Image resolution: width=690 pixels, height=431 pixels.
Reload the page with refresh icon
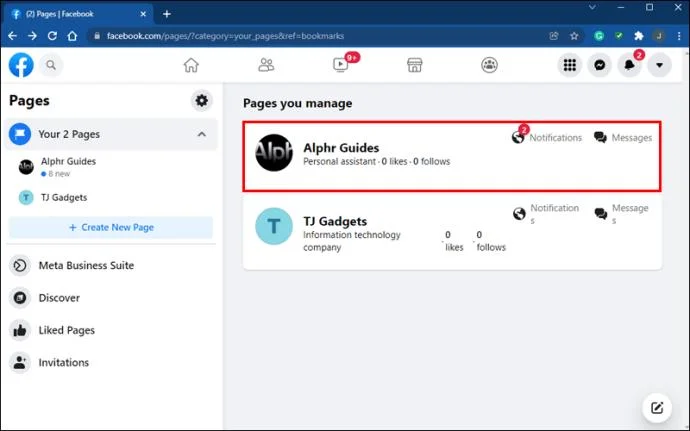click(52, 36)
